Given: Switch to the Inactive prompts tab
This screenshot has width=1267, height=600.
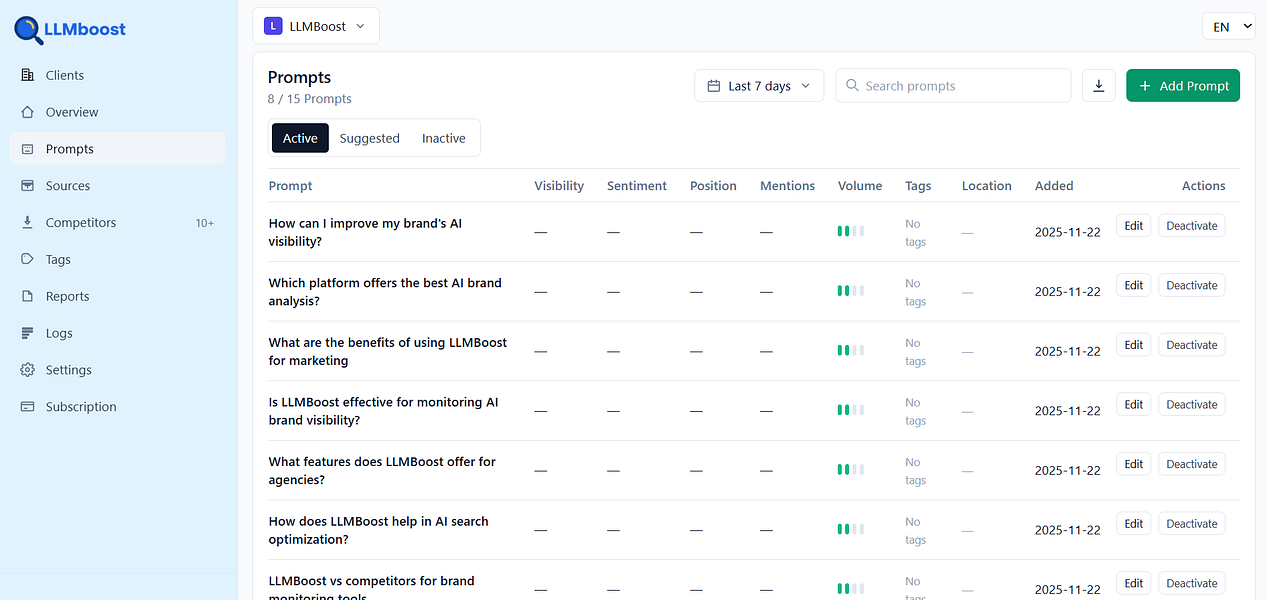Looking at the screenshot, I should [x=443, y=139].
